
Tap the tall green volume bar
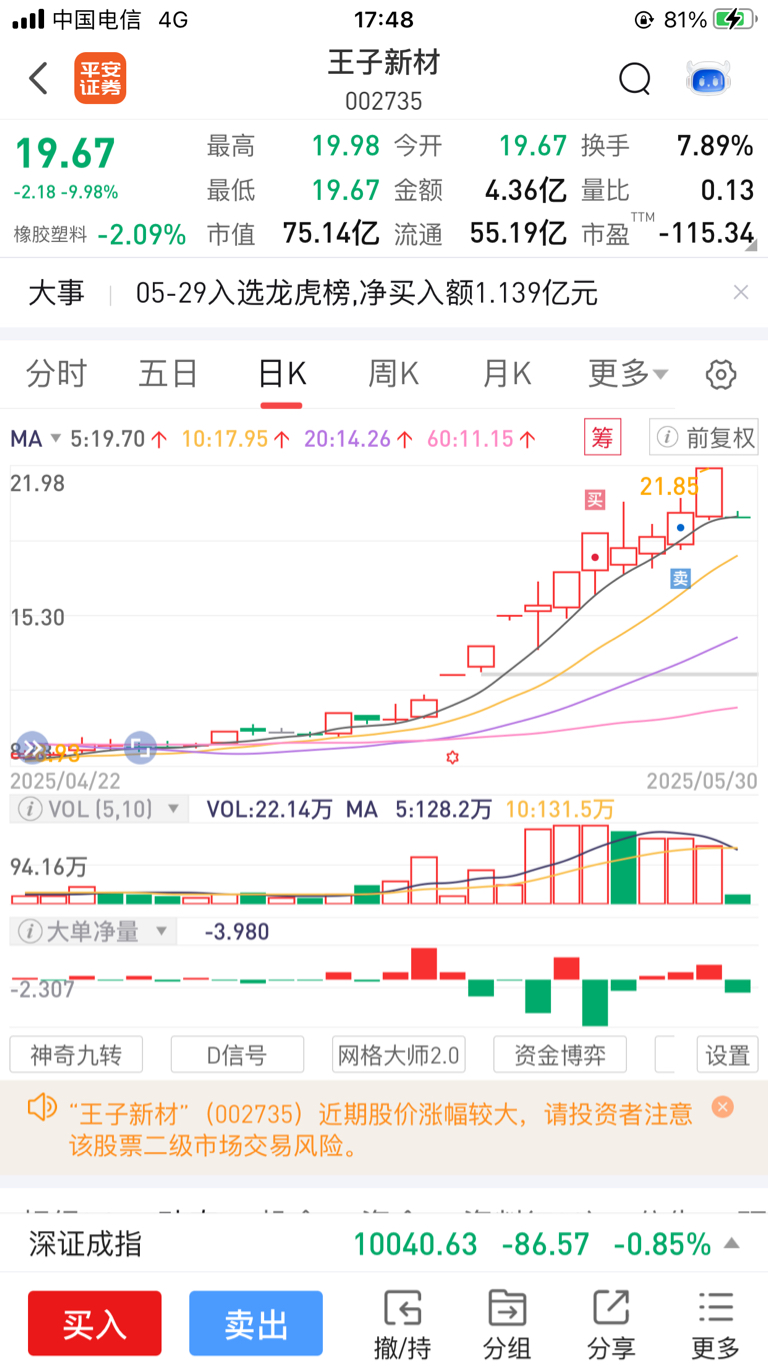623,867
